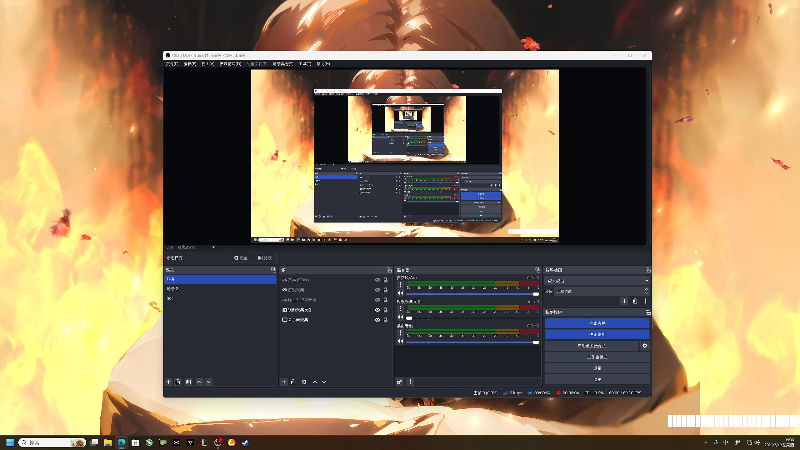Adjust first mixer channel volume slider
The height and width of the screenshot is (450, 800).
[x=472, y=294]
